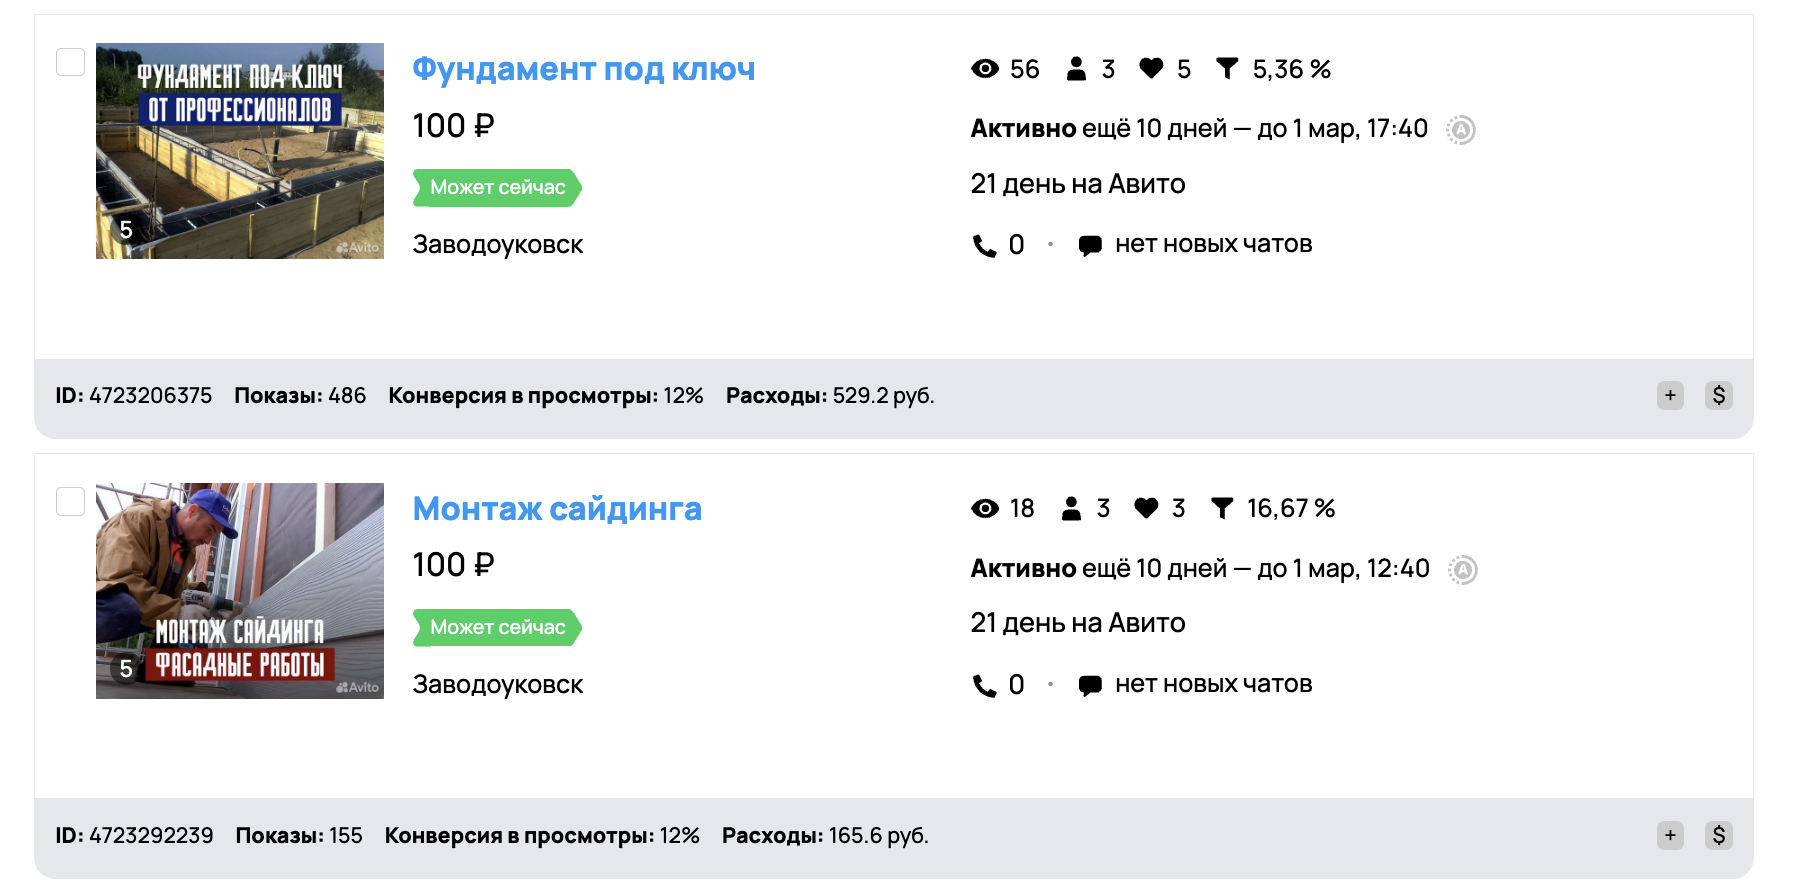Click Может сейчас badge on Монтаж сайдинга
1800x888 pixels.
[x=497, y=628]
